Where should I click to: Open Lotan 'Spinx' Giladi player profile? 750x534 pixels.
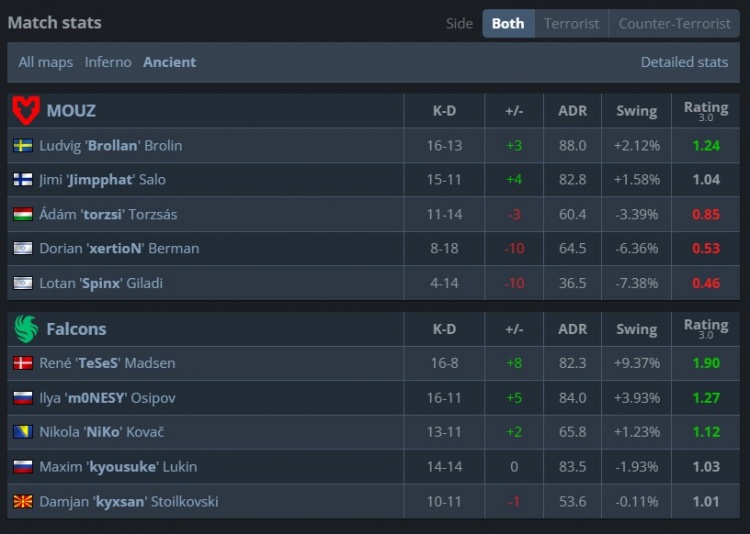pos(101,283)
